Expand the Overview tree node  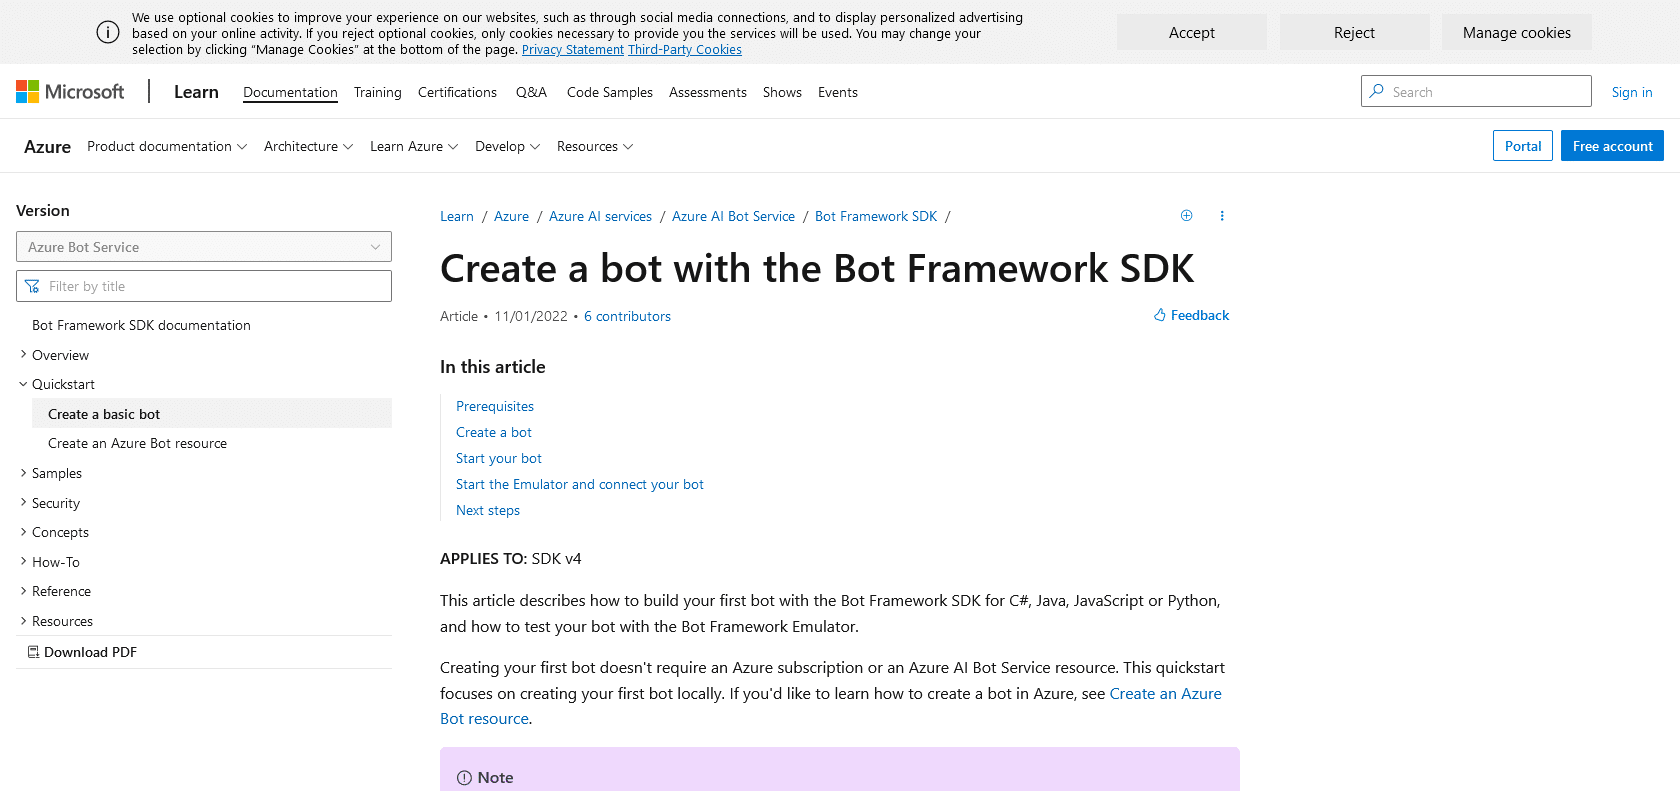point(23,355)
